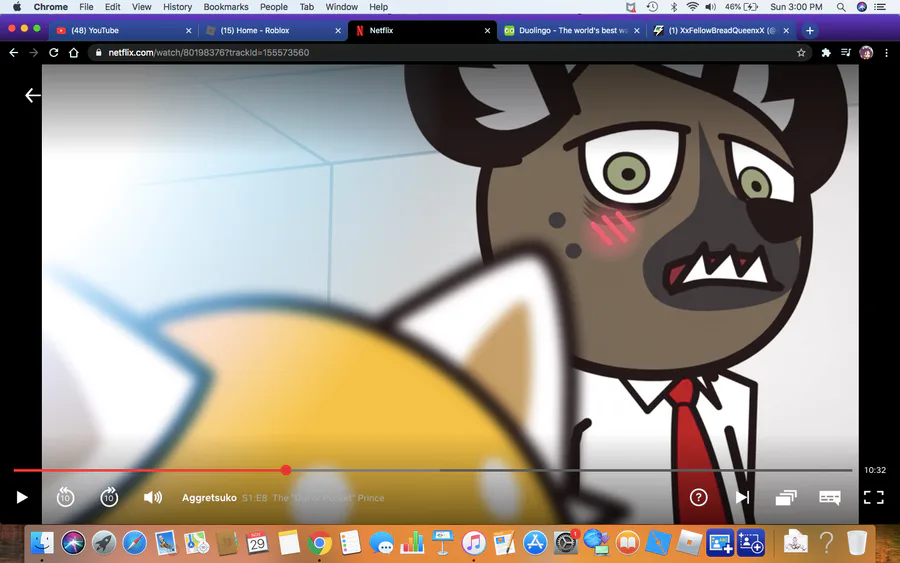Screen dimensions: 900x563
Task: Open the View menu
Action: 141,7
